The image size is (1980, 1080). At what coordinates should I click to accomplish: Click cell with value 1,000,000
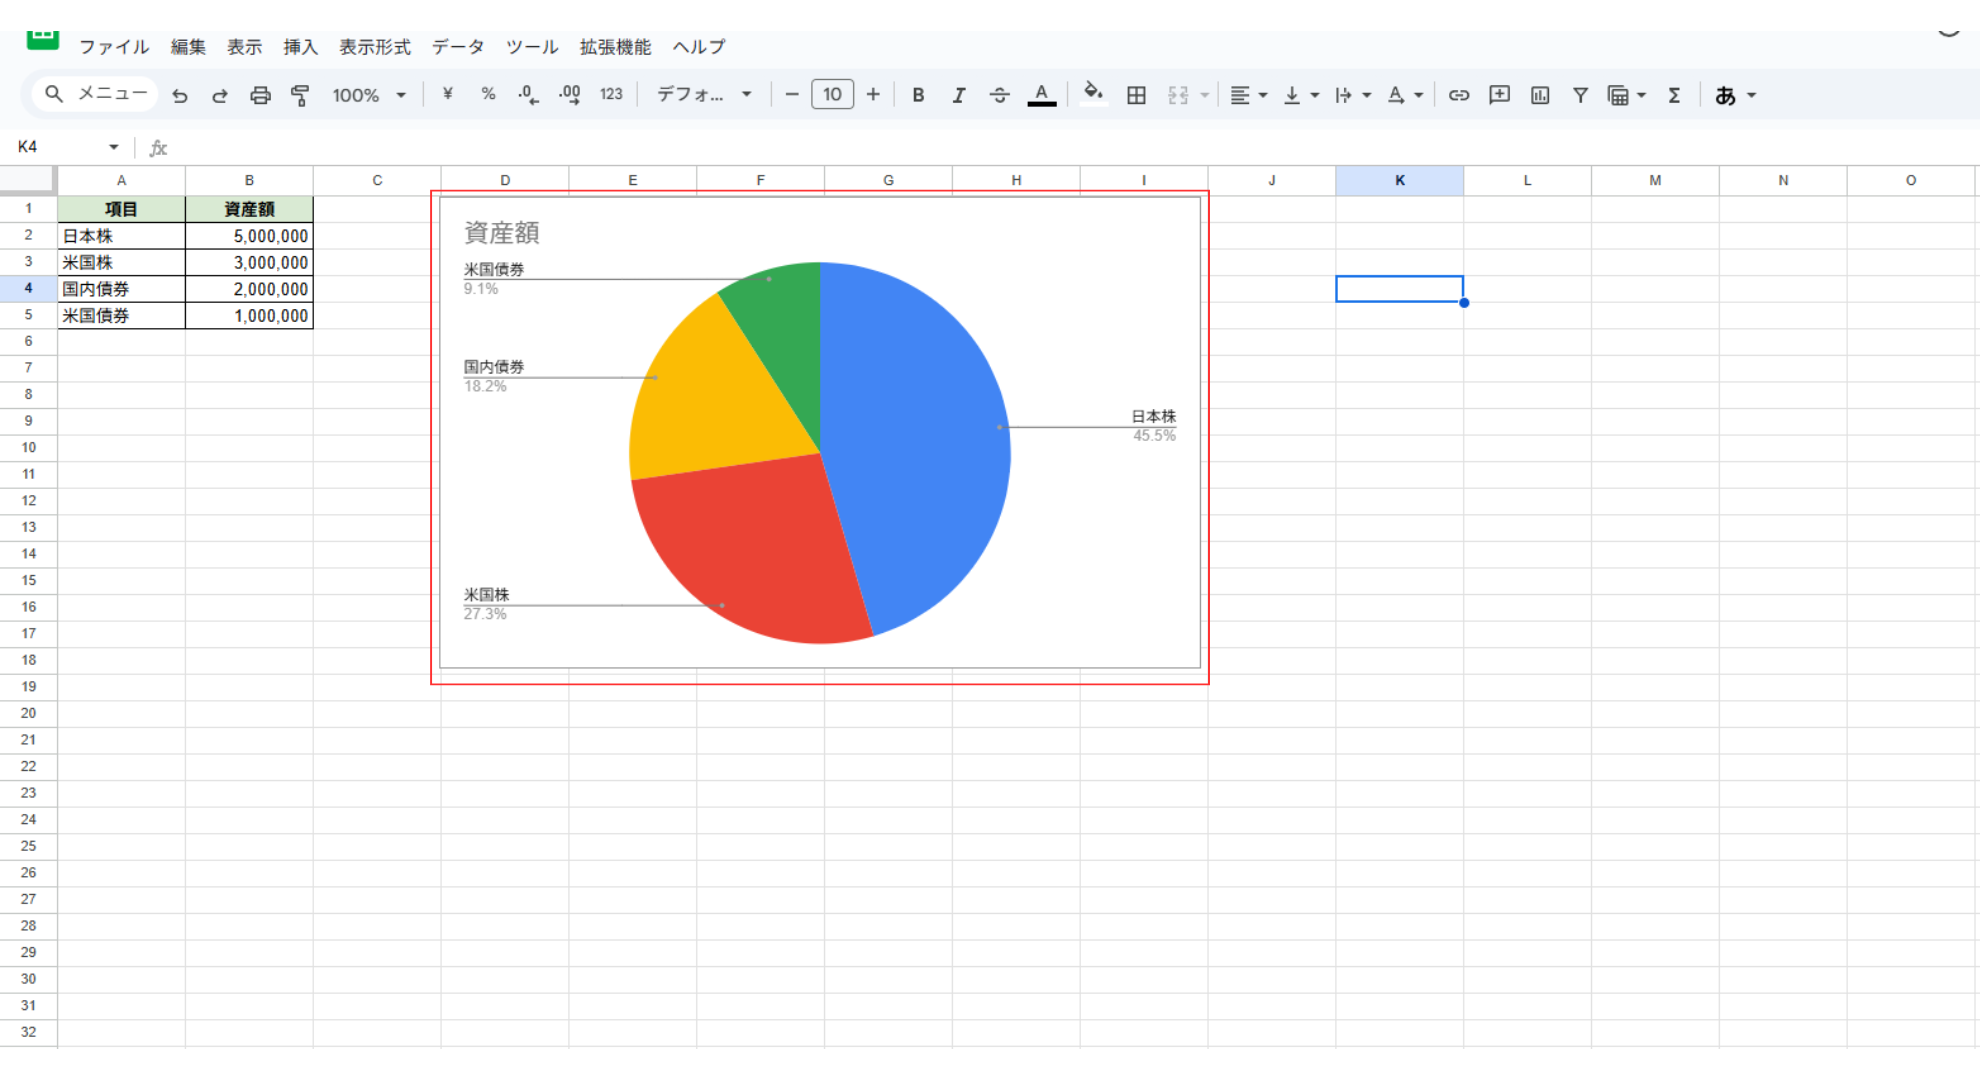(x=249, y=315)
